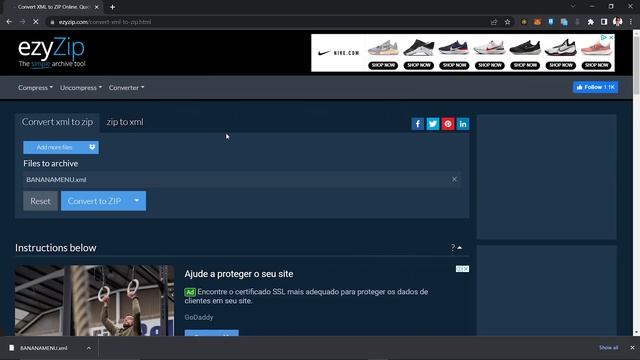Click the GoDaddy advertiser label
640x360 pixels.
click(x=198, y=317)
